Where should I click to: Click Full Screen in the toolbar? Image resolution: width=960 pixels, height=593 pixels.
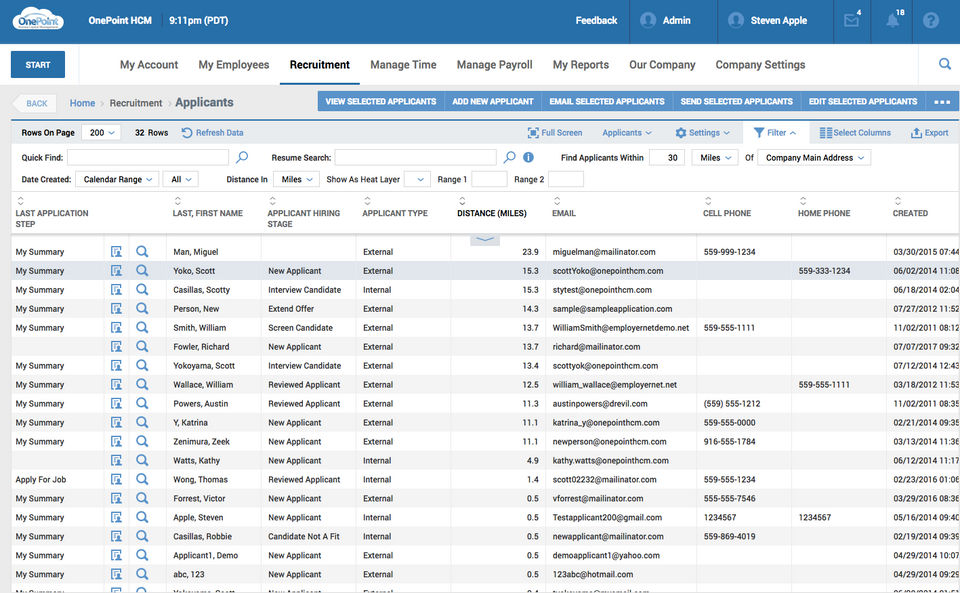554,133
